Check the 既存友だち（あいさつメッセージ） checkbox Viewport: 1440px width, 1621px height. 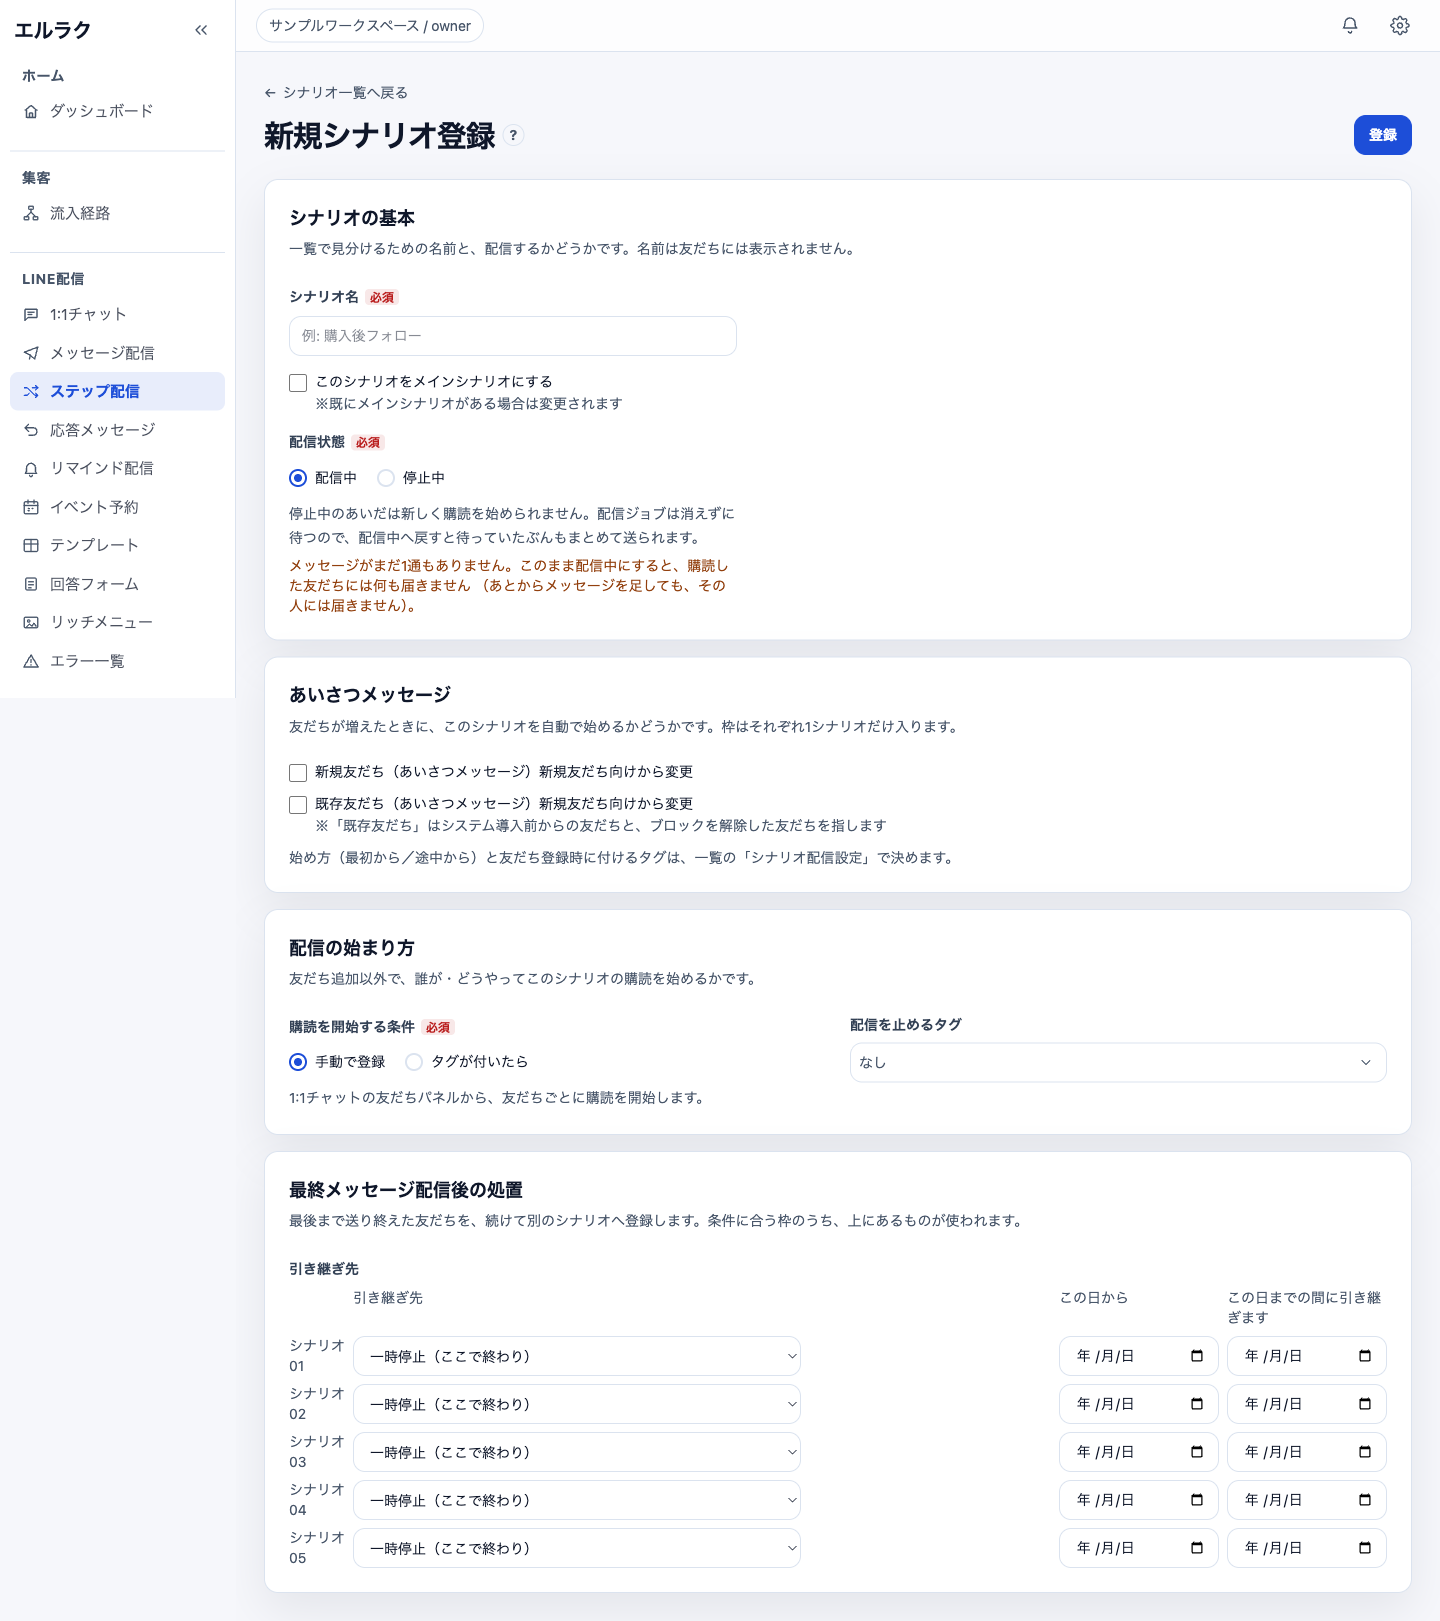(298, 804)
